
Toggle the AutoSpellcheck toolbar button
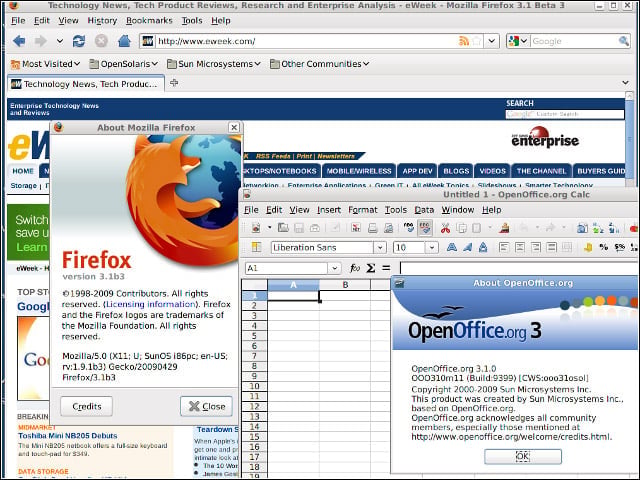click(x=425, y=228)
